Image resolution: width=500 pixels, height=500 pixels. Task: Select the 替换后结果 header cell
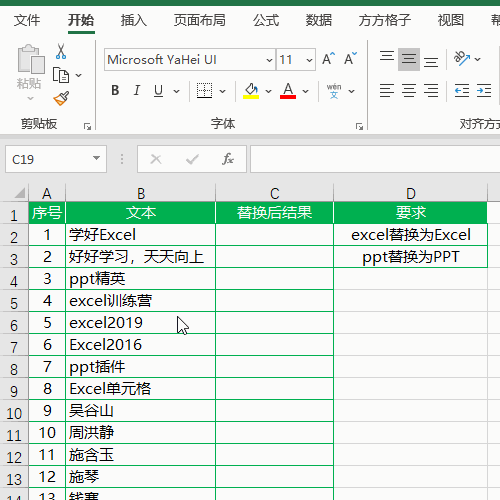(x=274, y=213)
